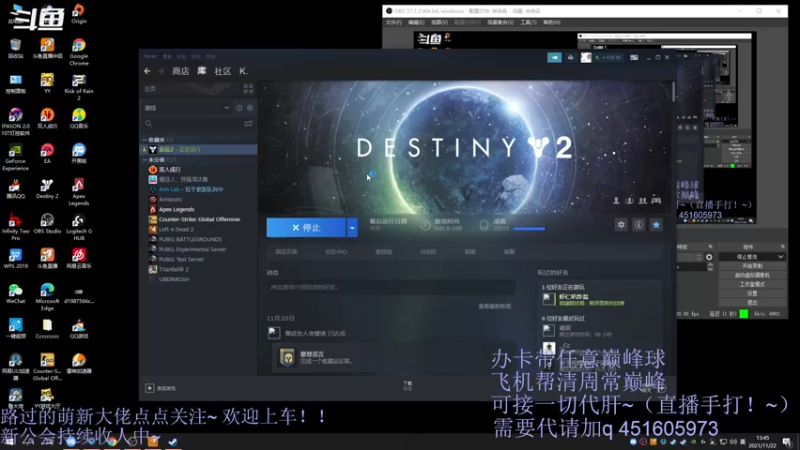Open Microsoft Edge desktop shortcut
Screen dimensions: 800x450
click(x=47, y=297)
